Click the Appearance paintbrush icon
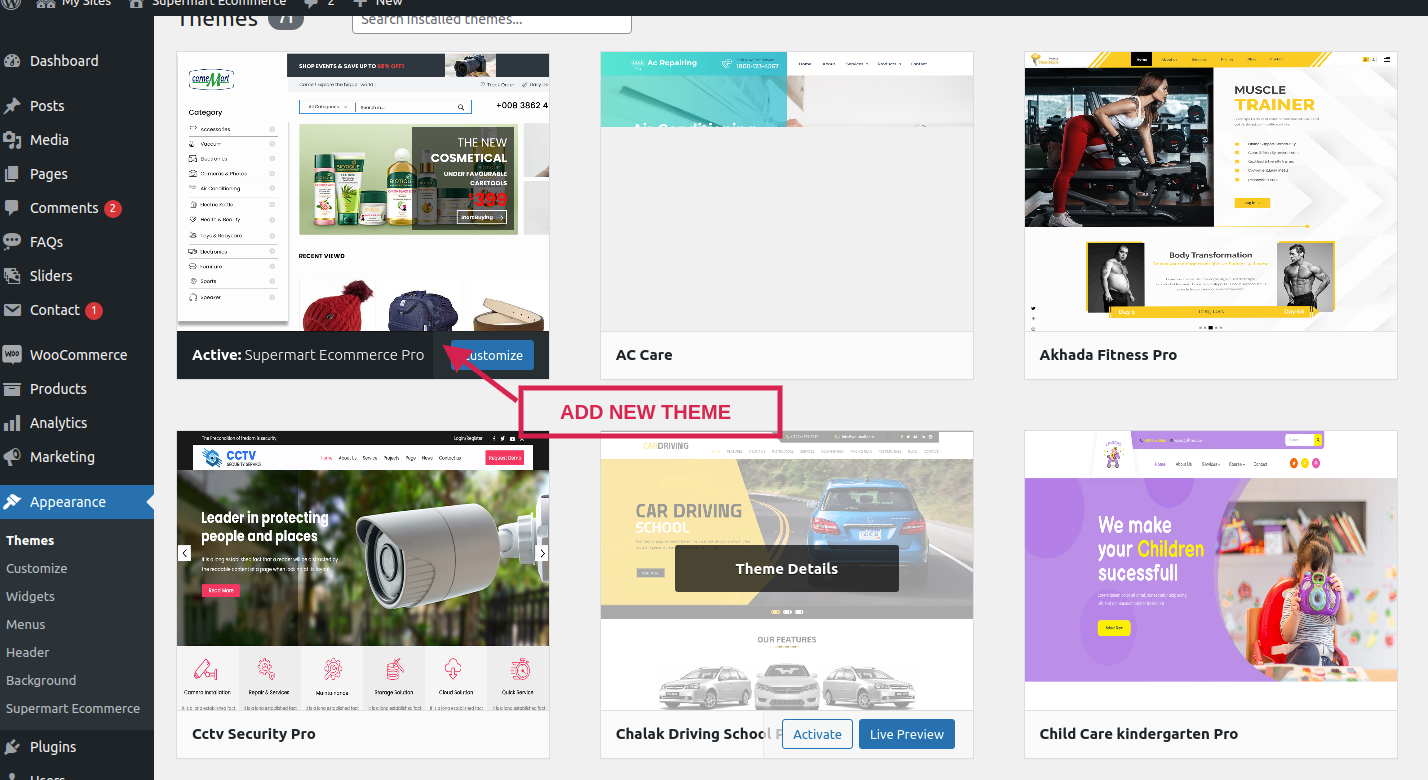 tap(12, 502)
